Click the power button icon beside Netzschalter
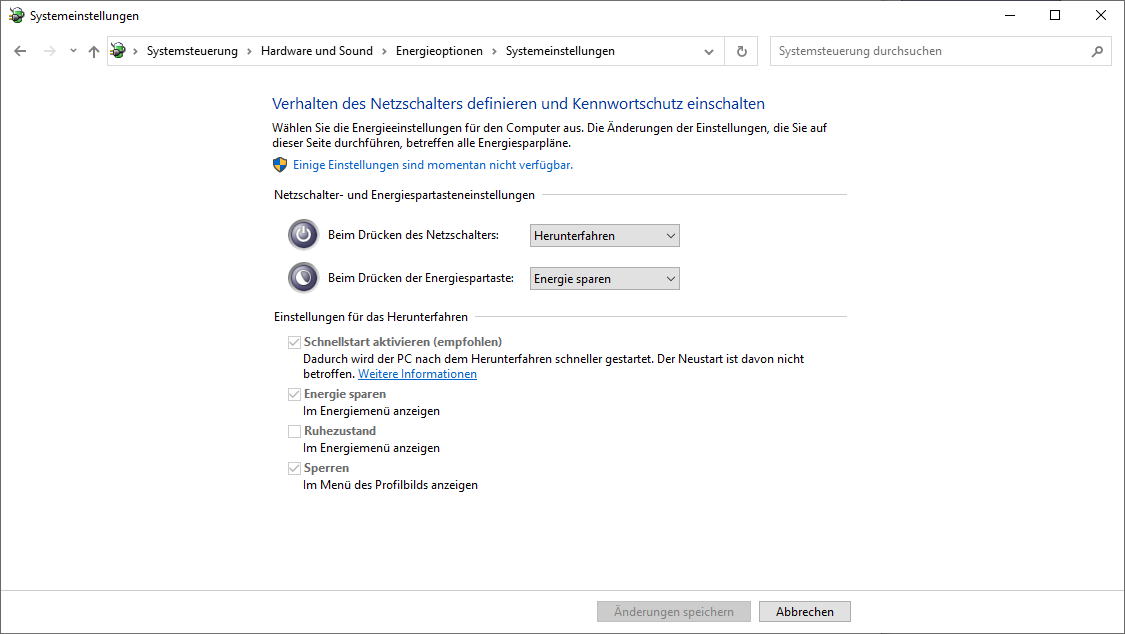This screenshot has width=1125, height=634. coord(303,235)
